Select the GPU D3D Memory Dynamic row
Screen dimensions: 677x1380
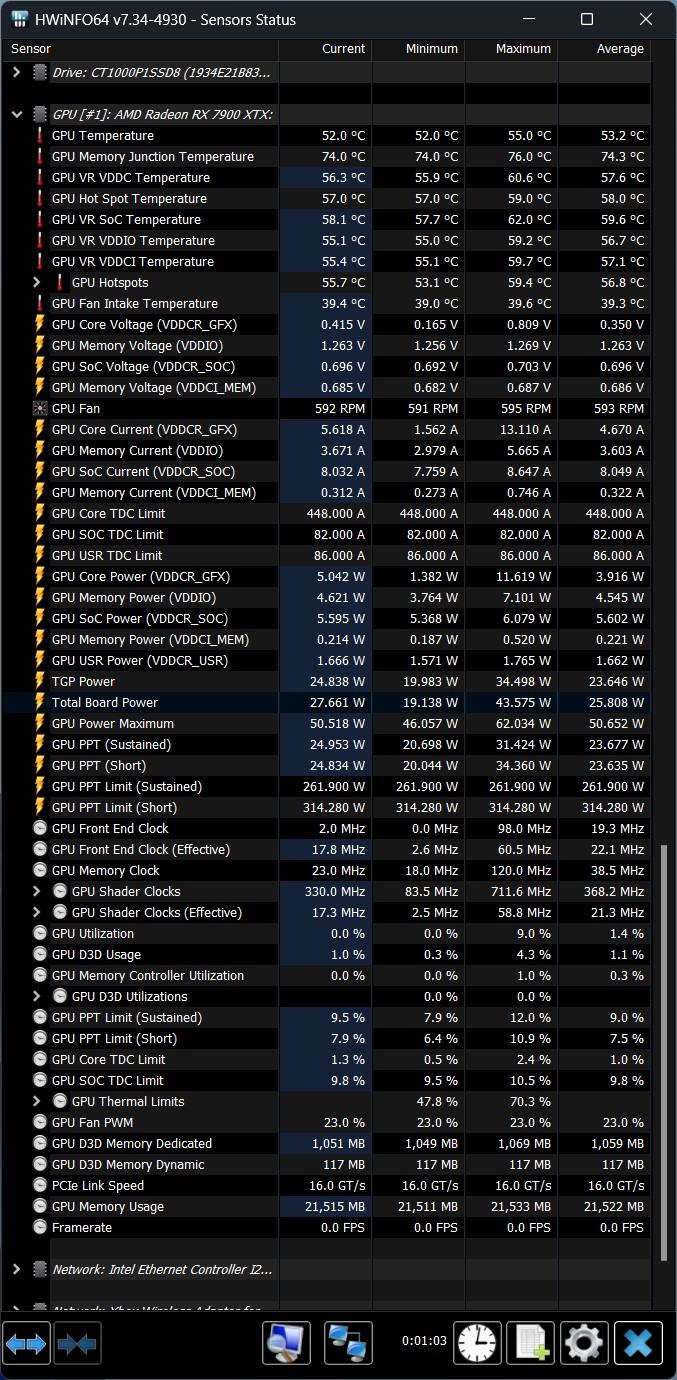tap(326, 1164)
